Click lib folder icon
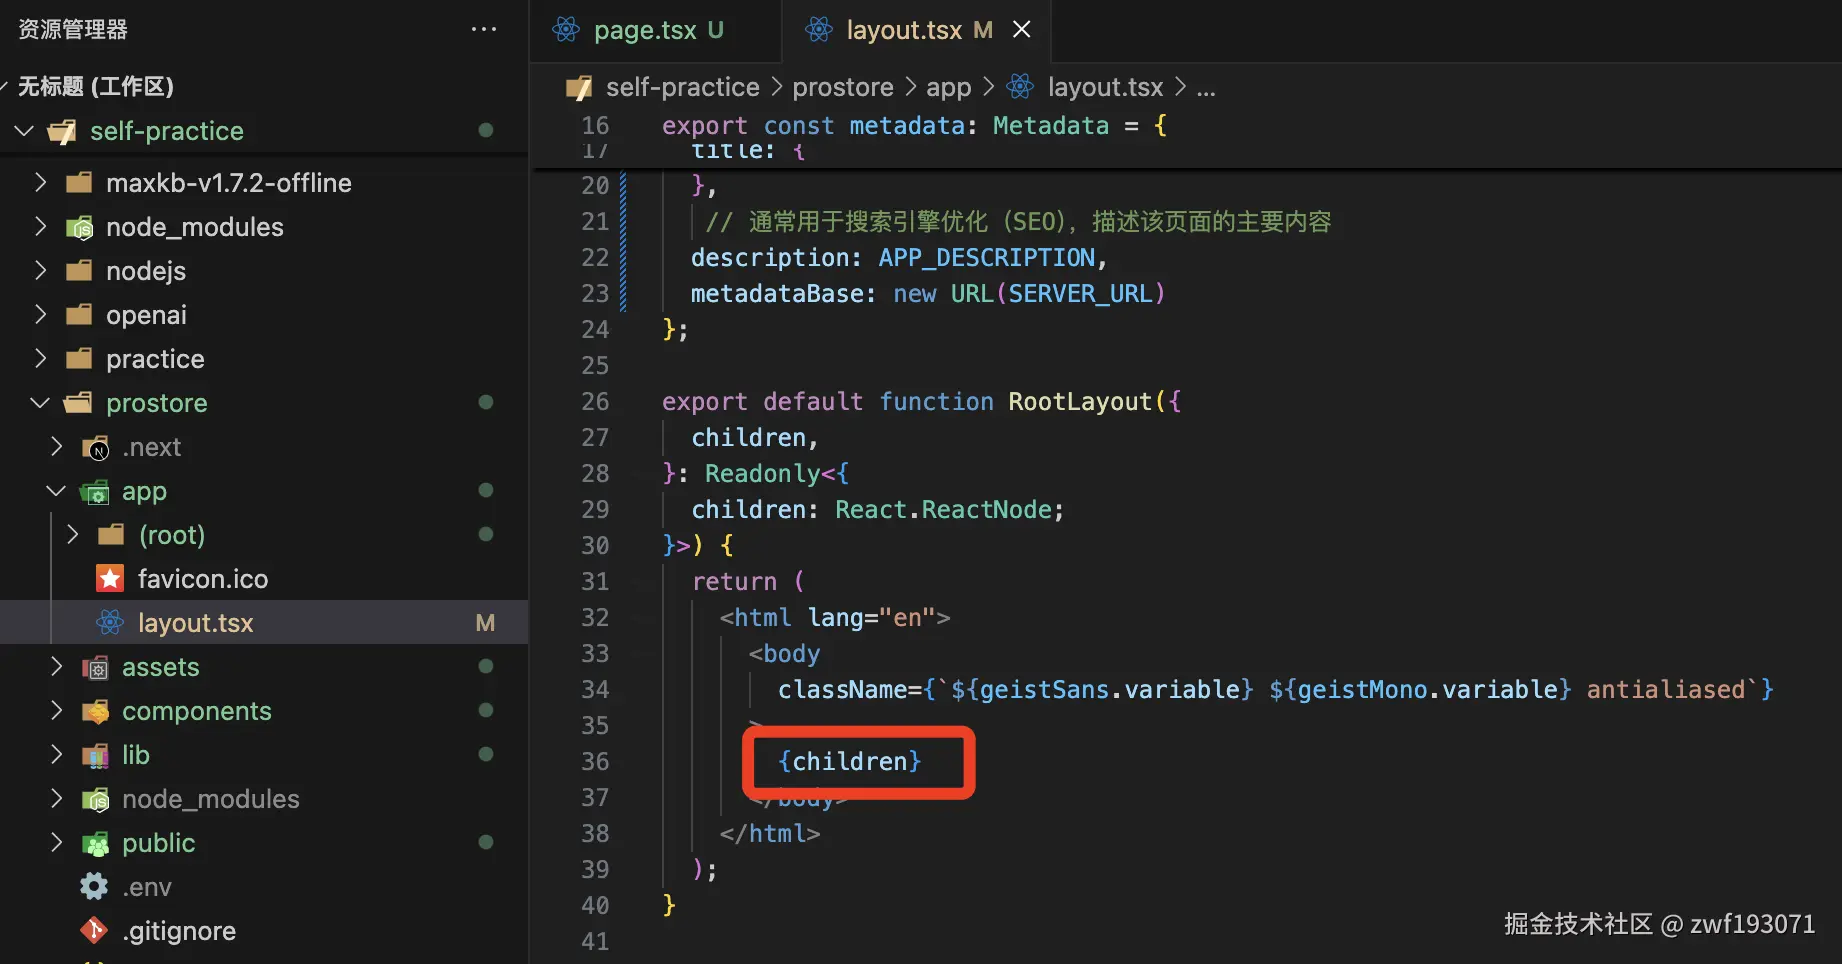 point(95,756)
